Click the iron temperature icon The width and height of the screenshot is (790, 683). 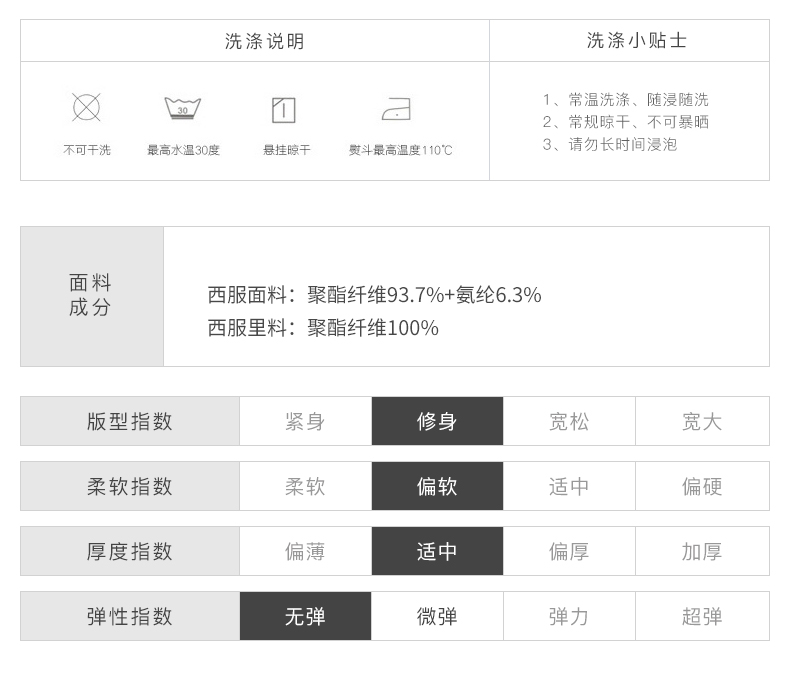pyautogui.click(x=397, y=109)
